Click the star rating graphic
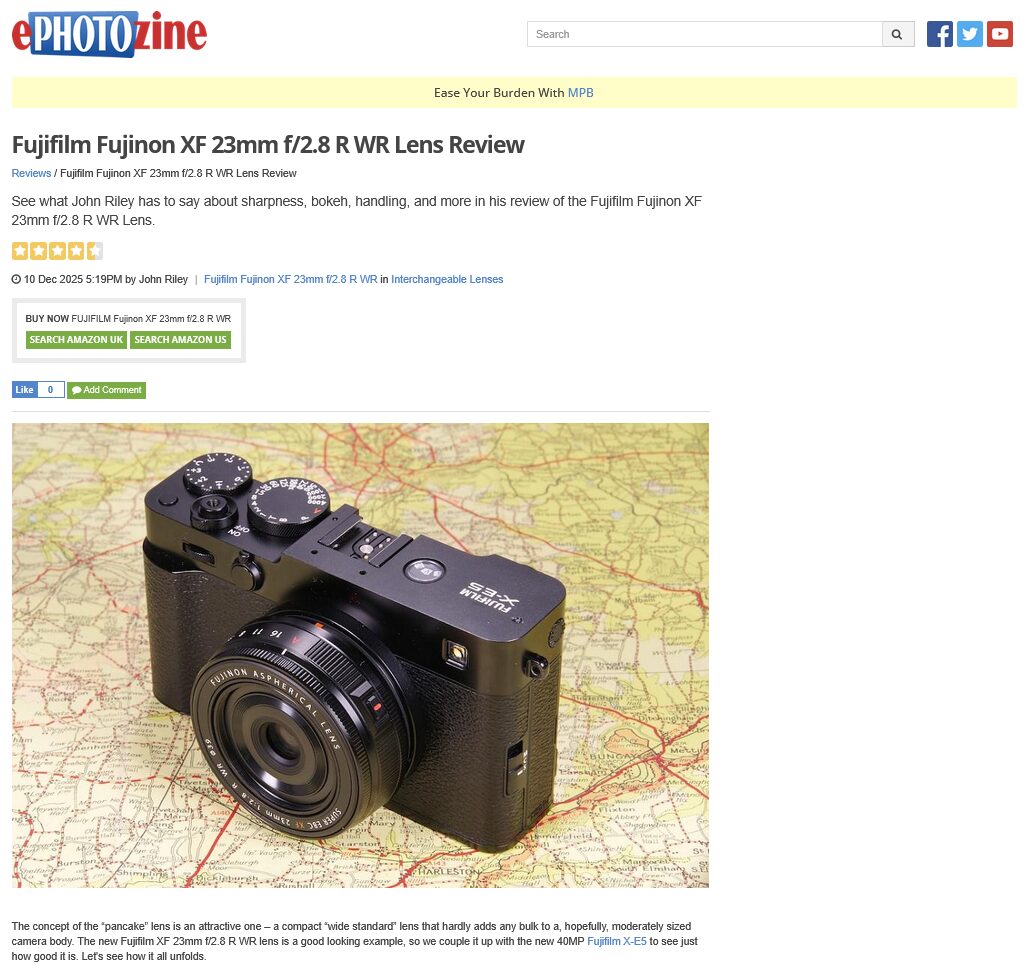The width and height of the screenshot is (1027, 971). [x=57, y=251]
